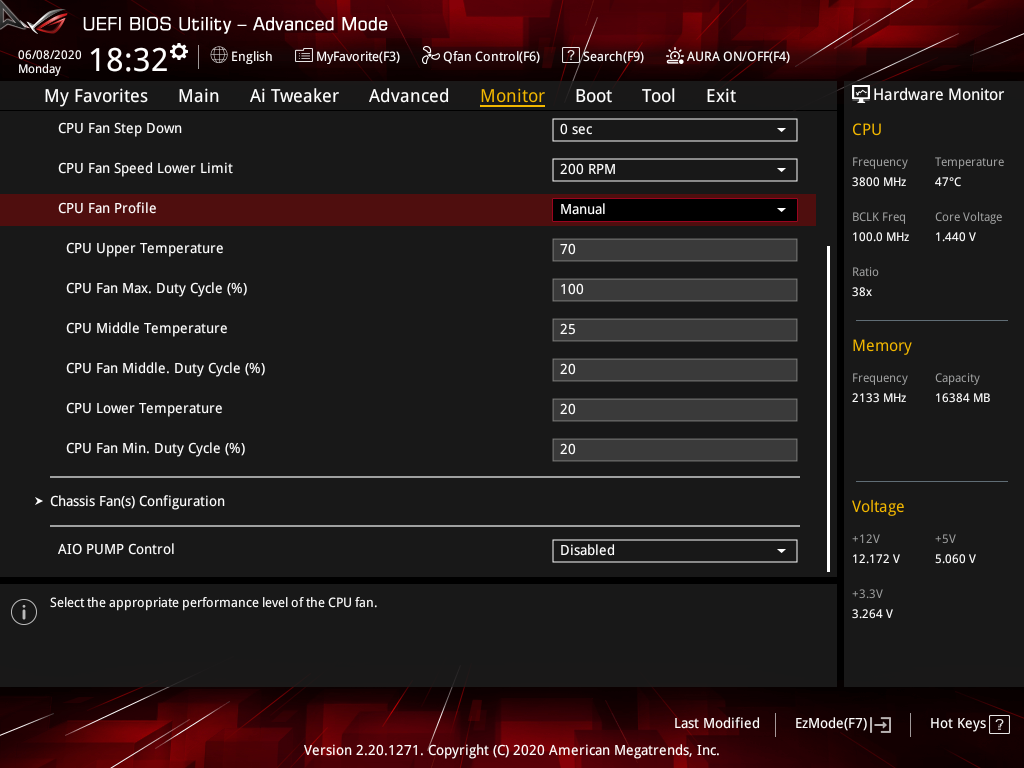Image resolution: width=1024 pixels, height=768 pixels.
Task: Click the +12V reading 12.172 V
Action: (x=875, y=559)
